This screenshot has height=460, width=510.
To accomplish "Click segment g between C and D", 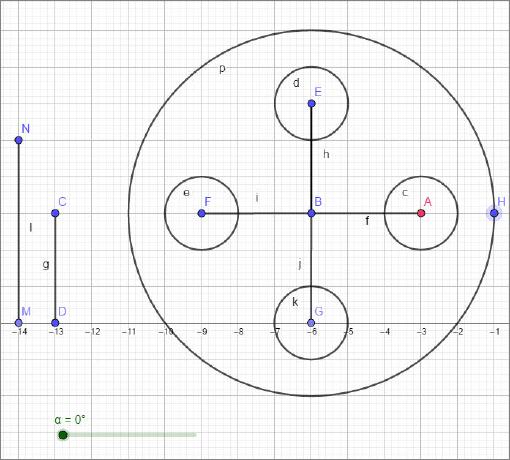I will coord(55,268).
